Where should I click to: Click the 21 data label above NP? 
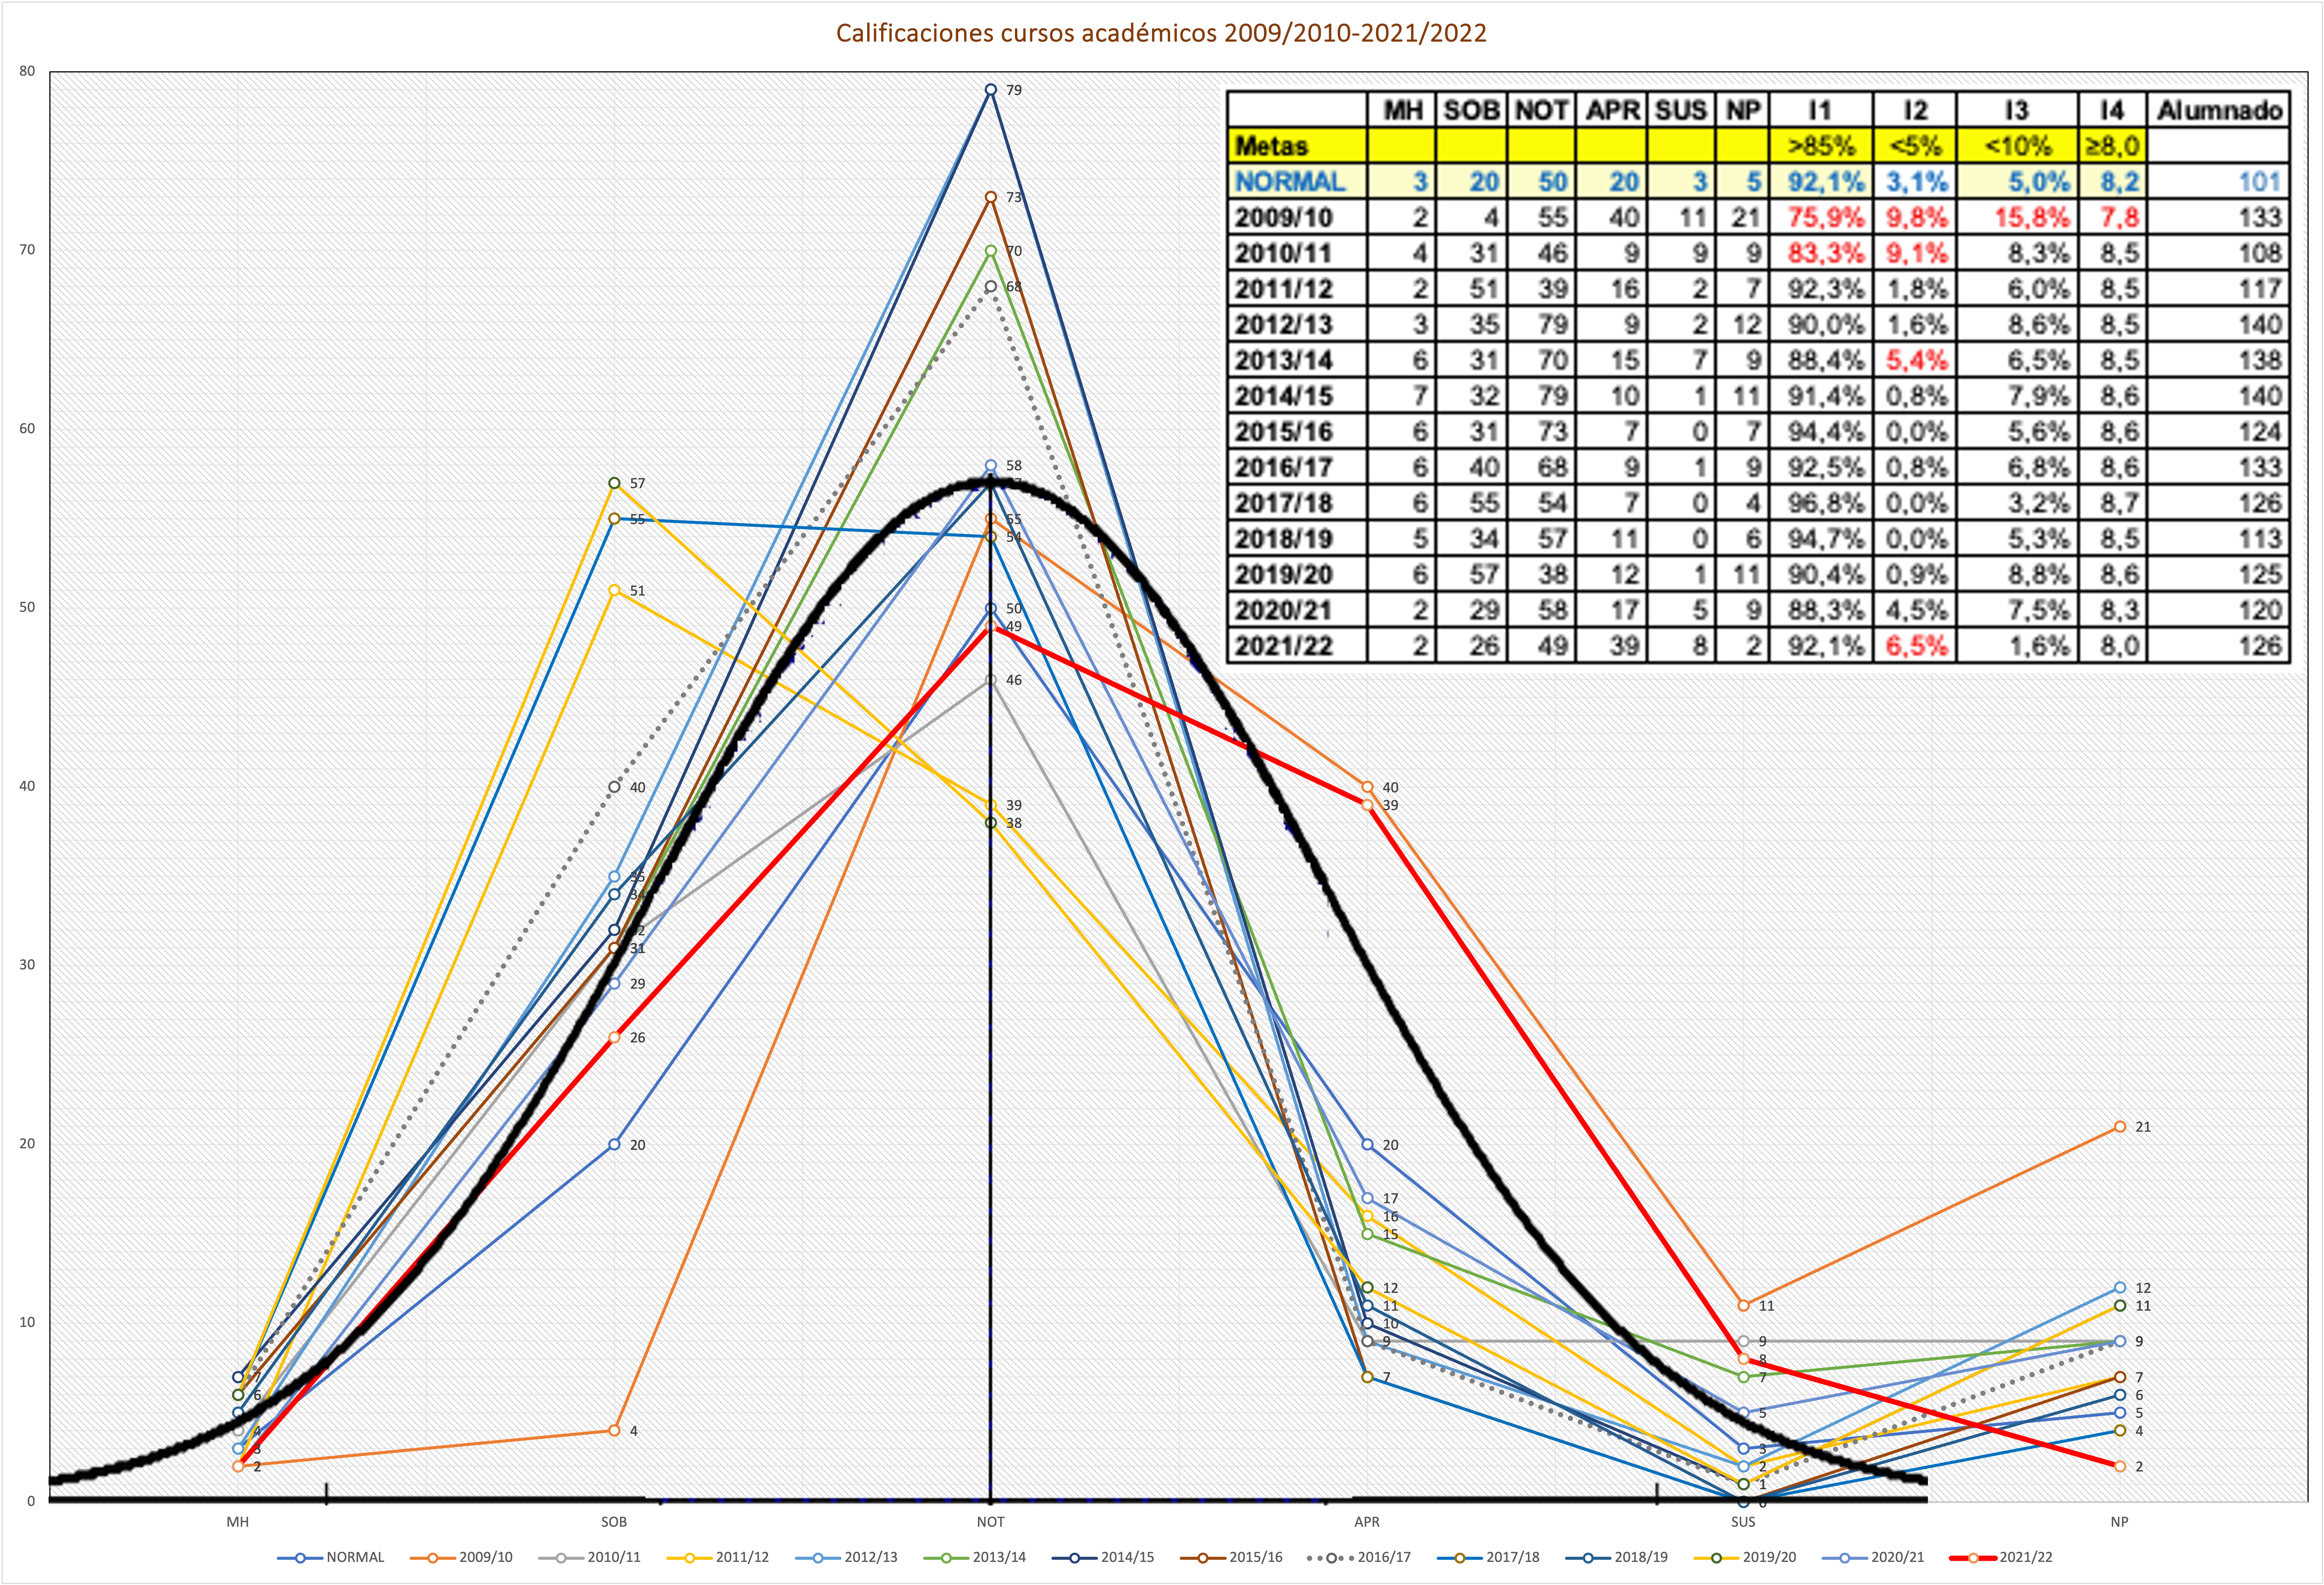click(2143, 1127)
